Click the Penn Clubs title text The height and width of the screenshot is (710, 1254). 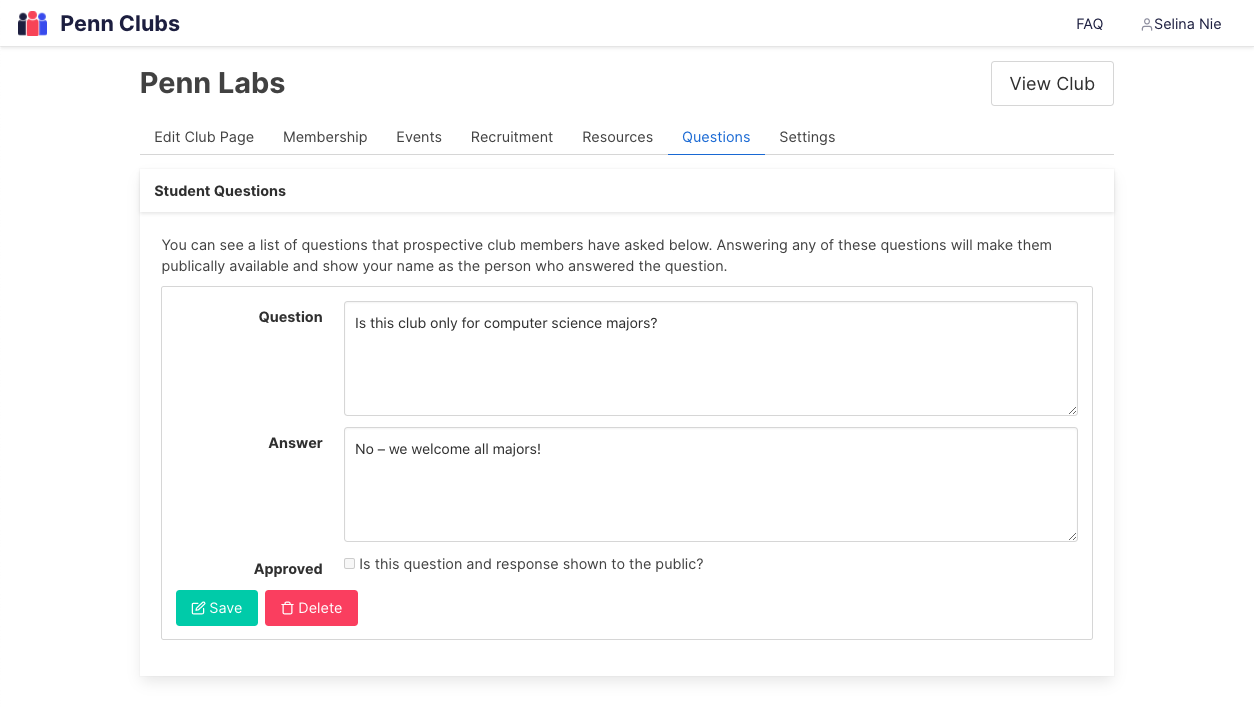pos(120,23)
